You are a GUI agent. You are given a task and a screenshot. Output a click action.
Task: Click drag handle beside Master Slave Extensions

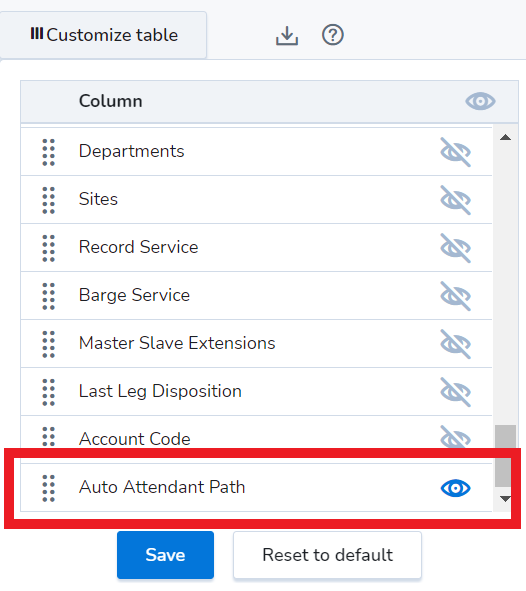pyautogui.click(x=49, y=344)
